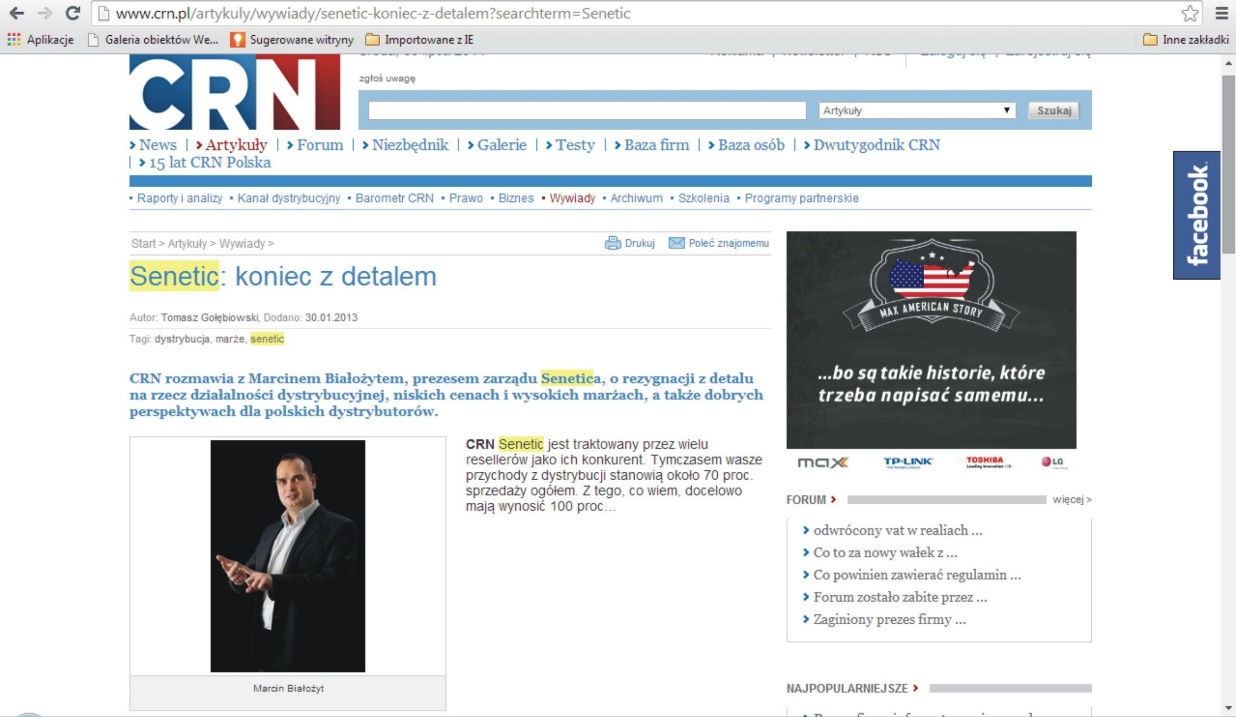Click the site search text field

tap(587, 110)
